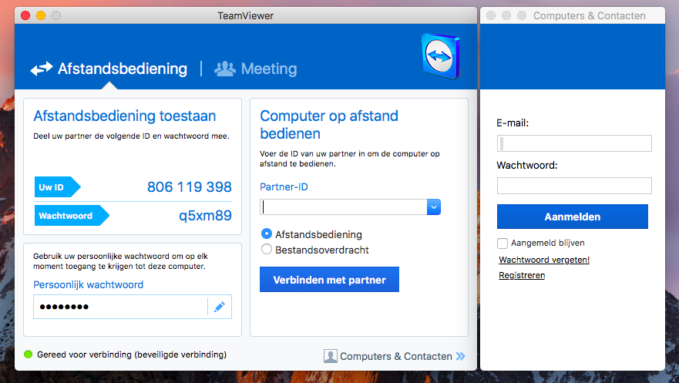Click the Computer op afstand bedienen heading
Screen dimensions: 679x383
(x=329, y=124)
